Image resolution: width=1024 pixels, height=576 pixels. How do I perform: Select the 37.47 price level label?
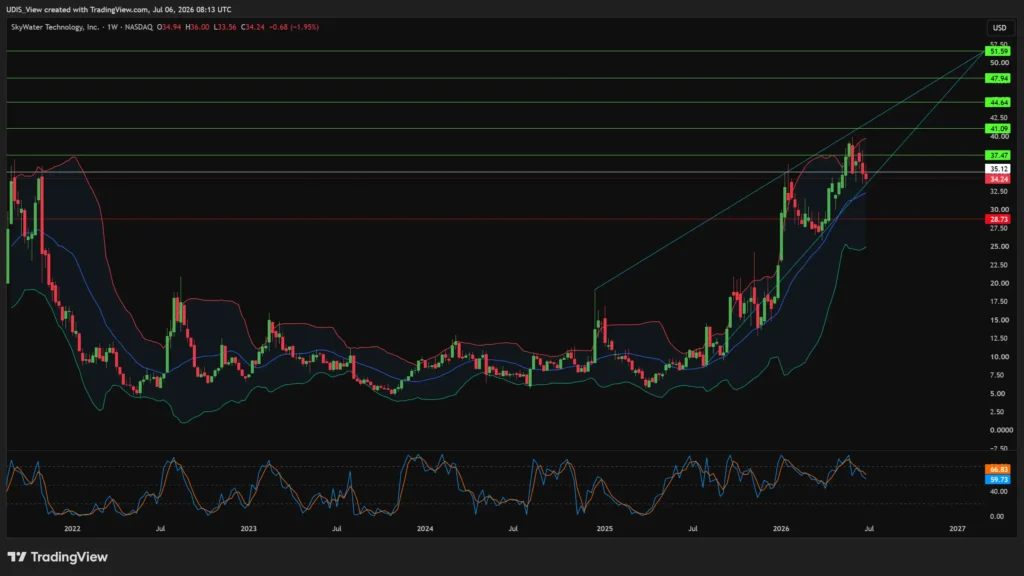pyautogui.click(x=999, y=155)
